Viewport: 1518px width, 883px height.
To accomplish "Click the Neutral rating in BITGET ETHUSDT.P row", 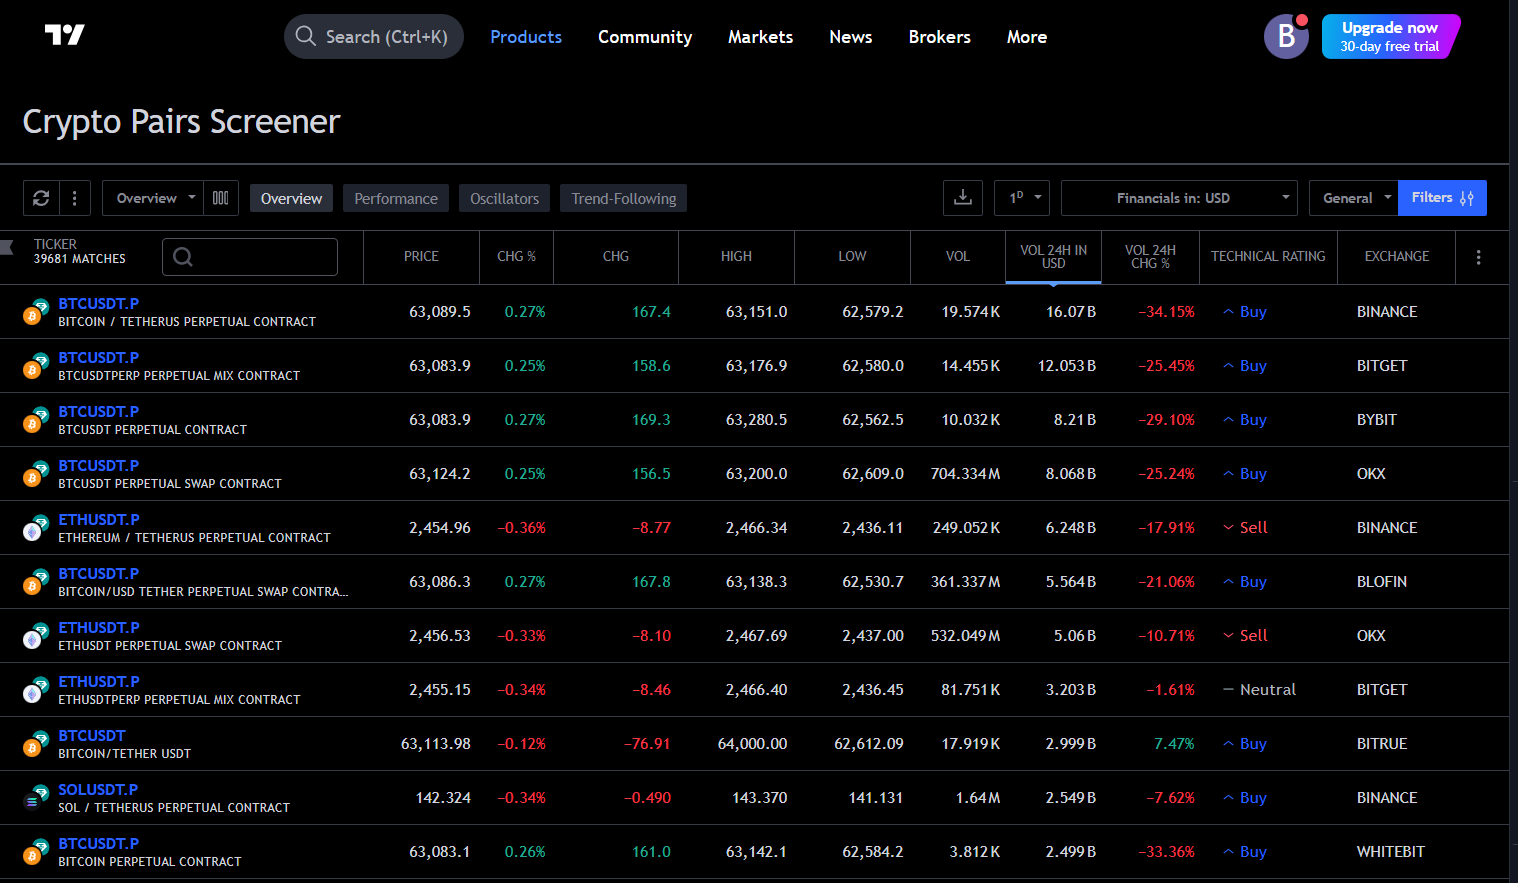I will [1259, 690].
